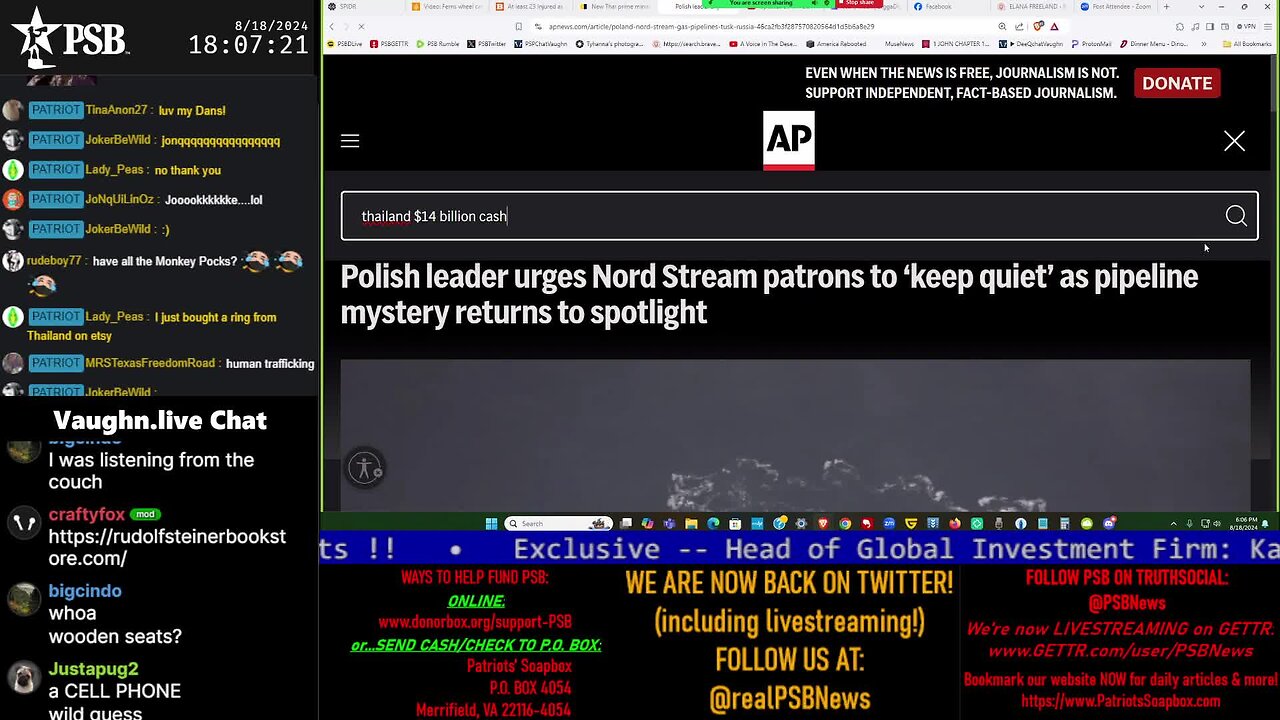Submit search with magnifier icon
The image size is (1280, 720).
click(1236, 216)
